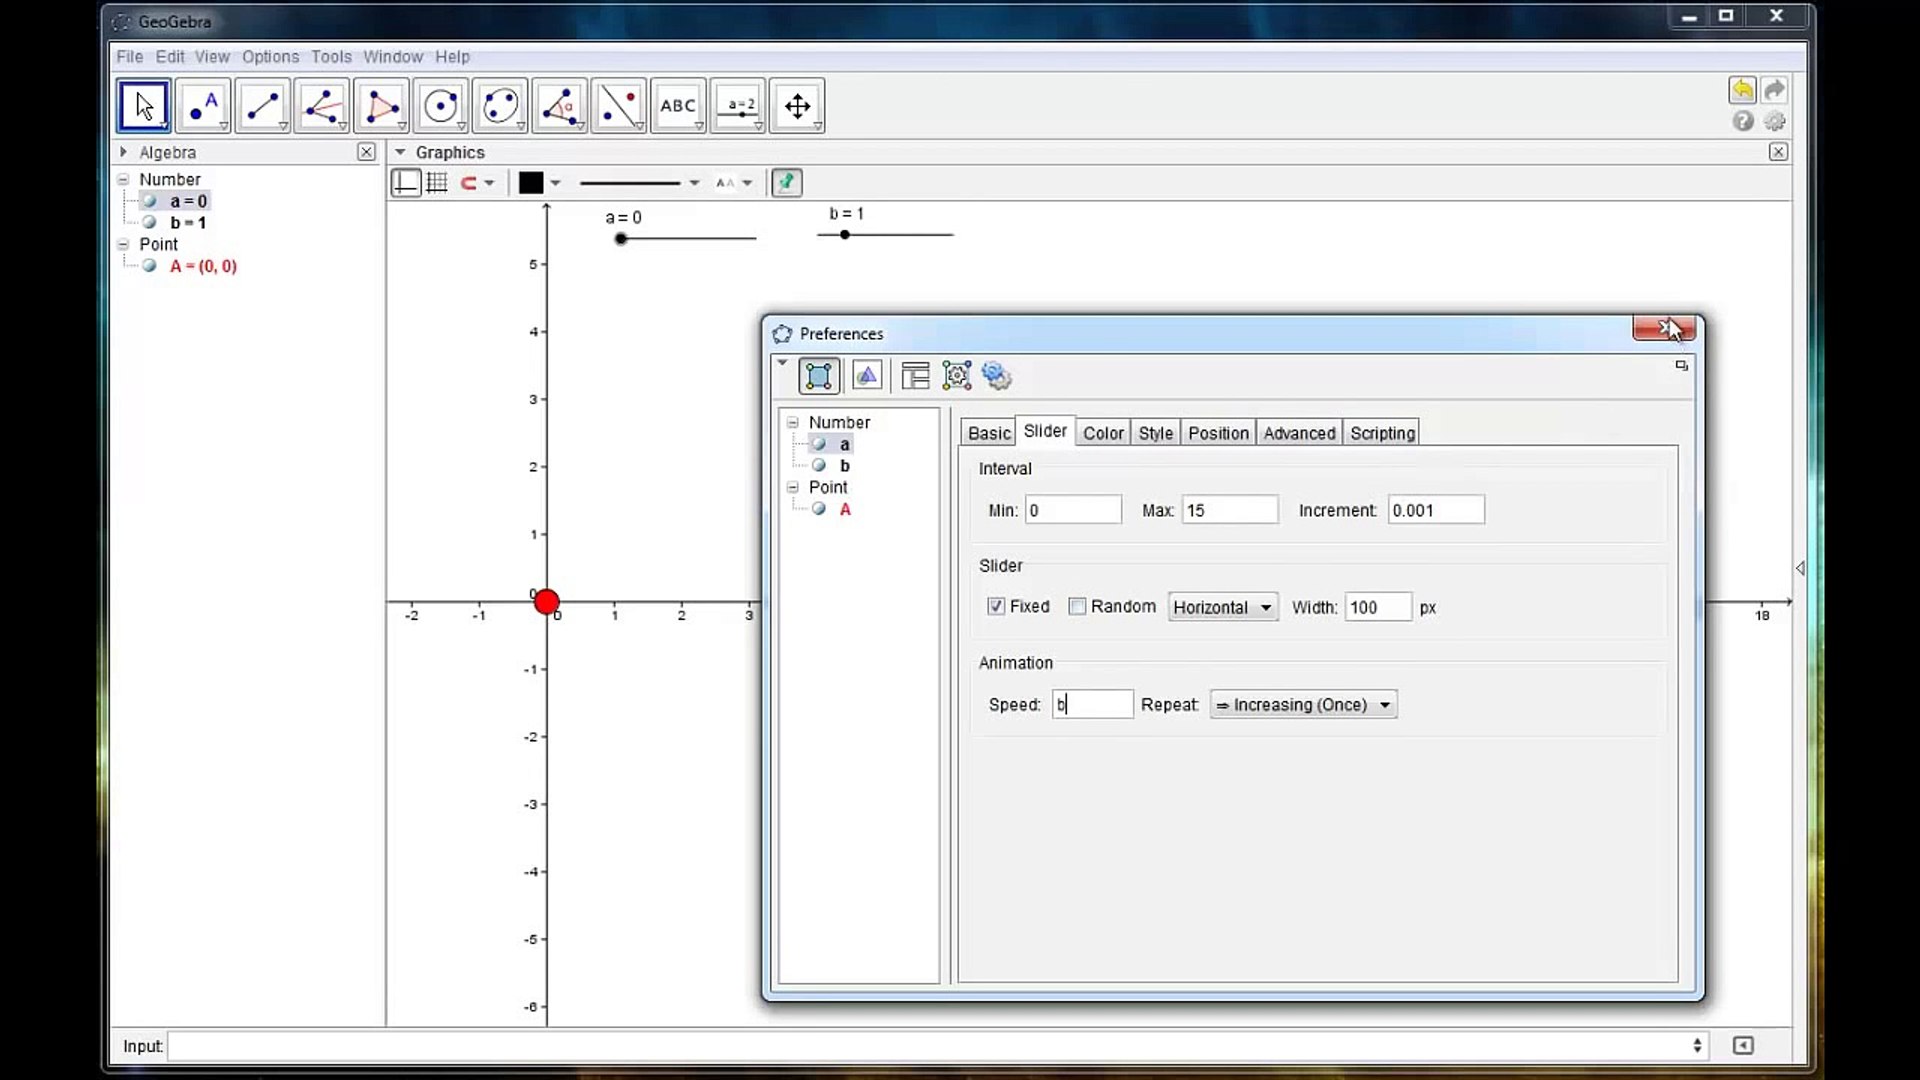The width and height of the screenshot is (1920, 1080).
Task: Select the Polygon tool
Action: coord(381,106)
